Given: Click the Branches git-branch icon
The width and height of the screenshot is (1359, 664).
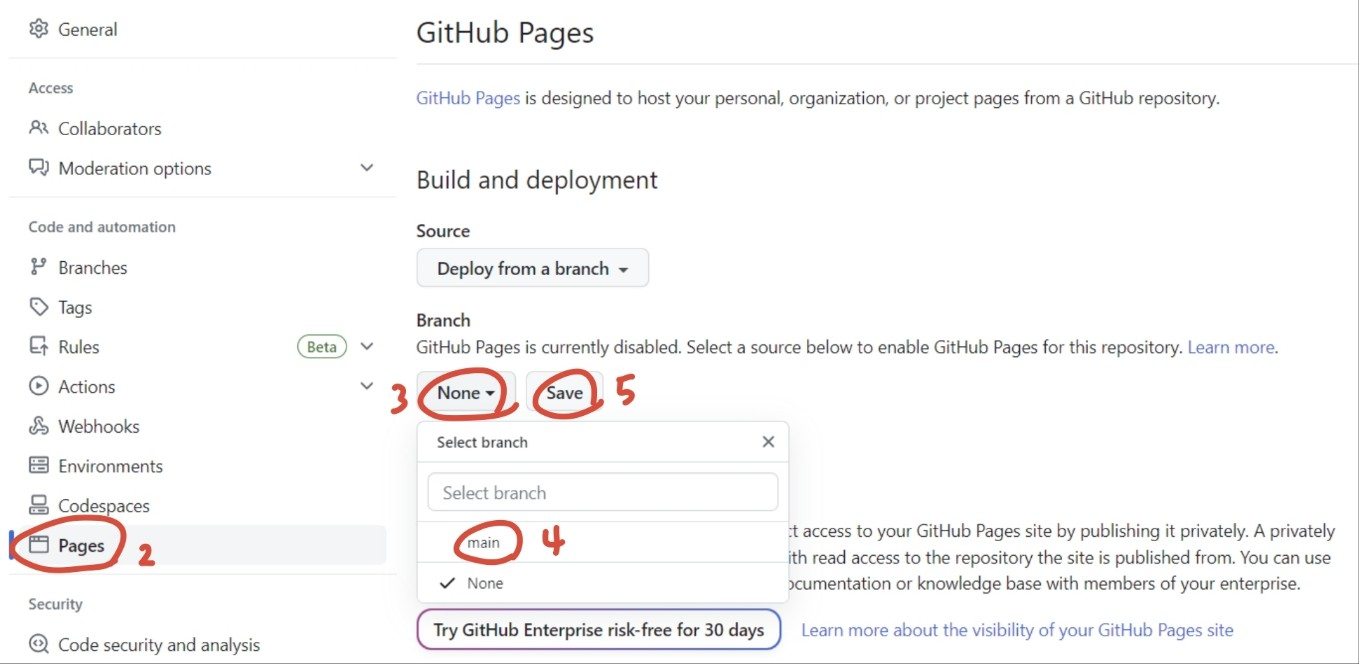Looking at the screenshot, I should (x=39, y=267).
